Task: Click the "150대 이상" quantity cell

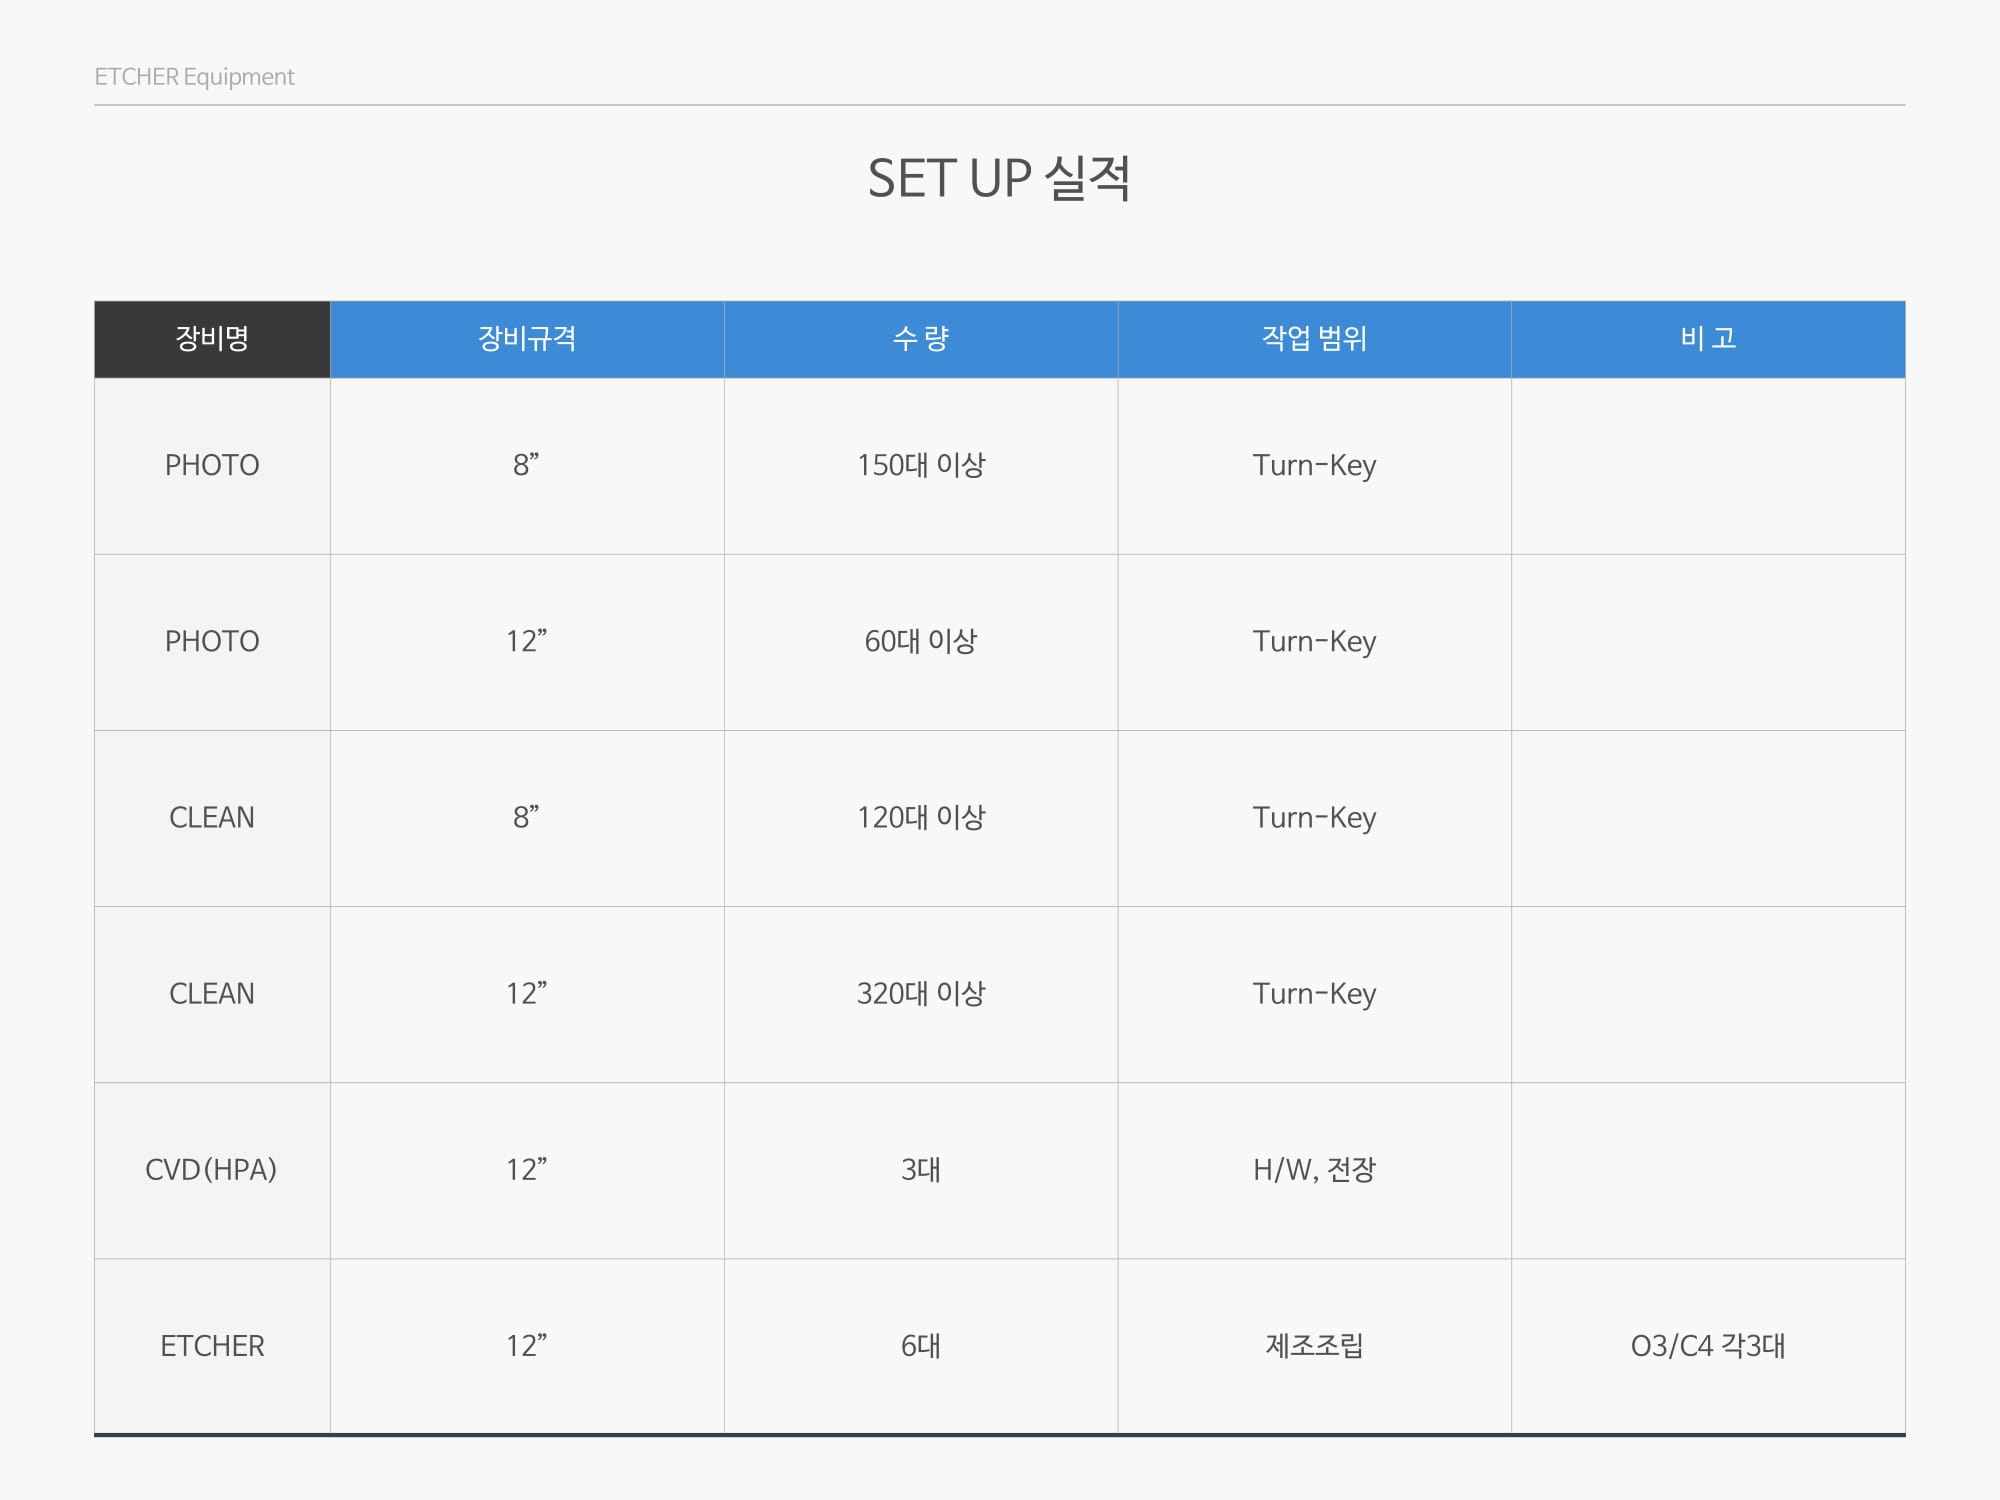Action: (x=920, y=465)
